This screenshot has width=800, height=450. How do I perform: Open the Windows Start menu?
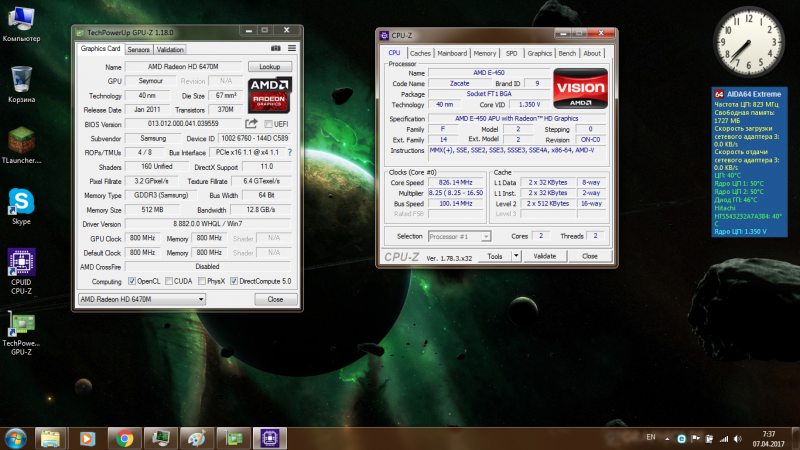pos(15,438)
